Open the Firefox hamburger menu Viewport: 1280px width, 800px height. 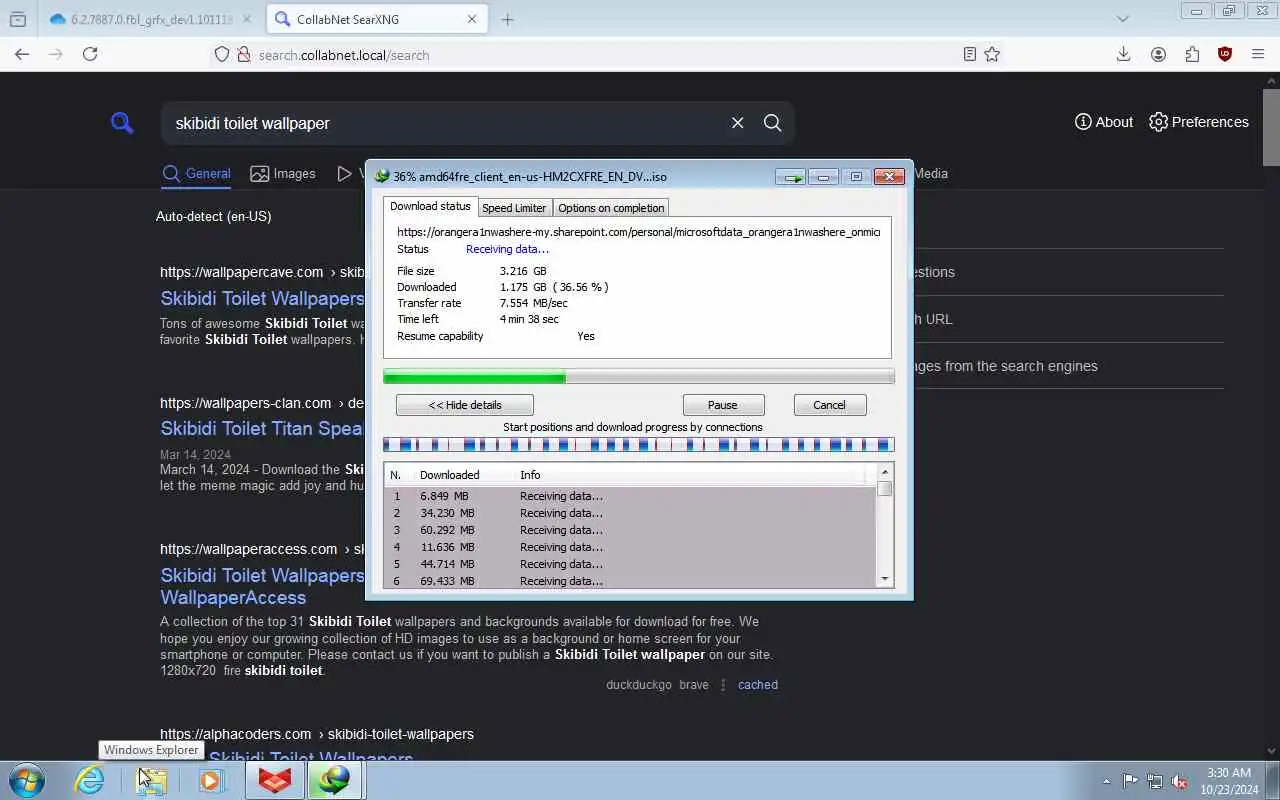click(x=1258, y=54)
